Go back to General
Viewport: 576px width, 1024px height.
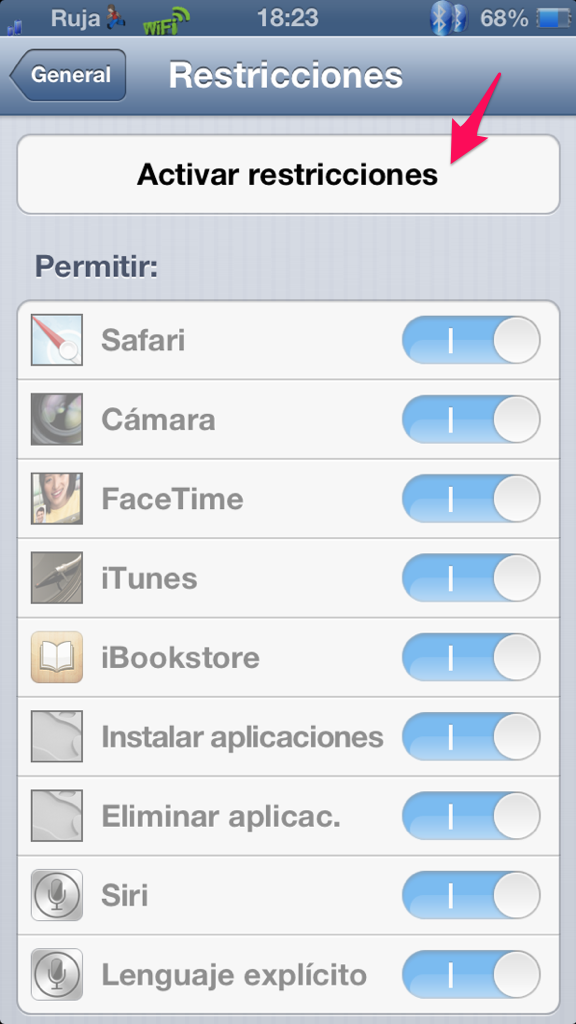coord(68,75)
